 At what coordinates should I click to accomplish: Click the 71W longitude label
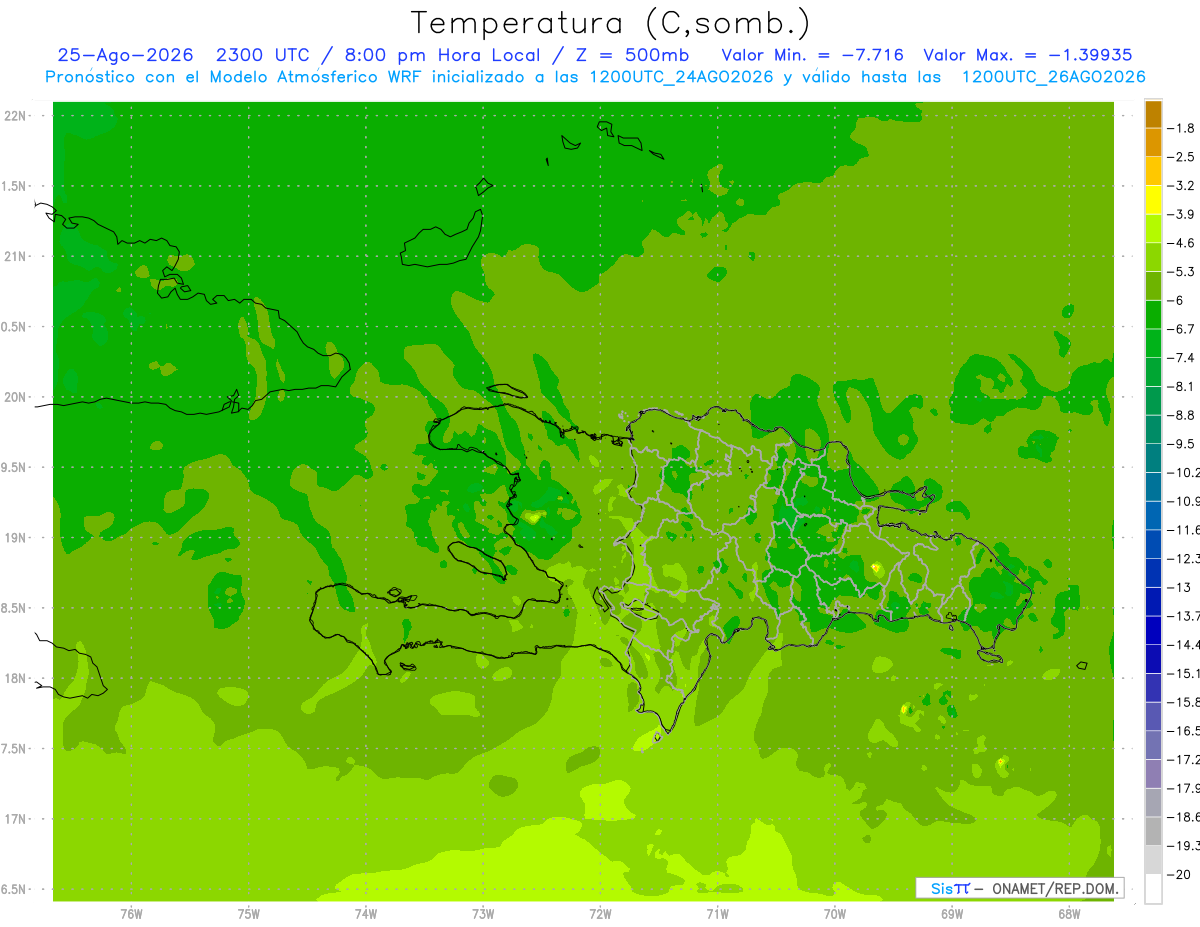click(x=717, y=914)
